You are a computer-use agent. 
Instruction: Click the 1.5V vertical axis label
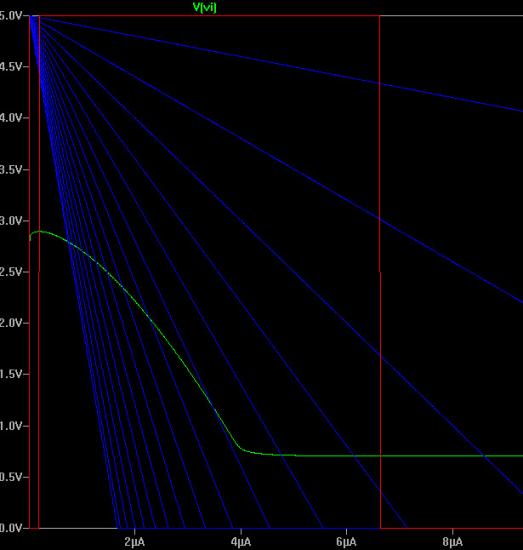click(x=11, y=374)
